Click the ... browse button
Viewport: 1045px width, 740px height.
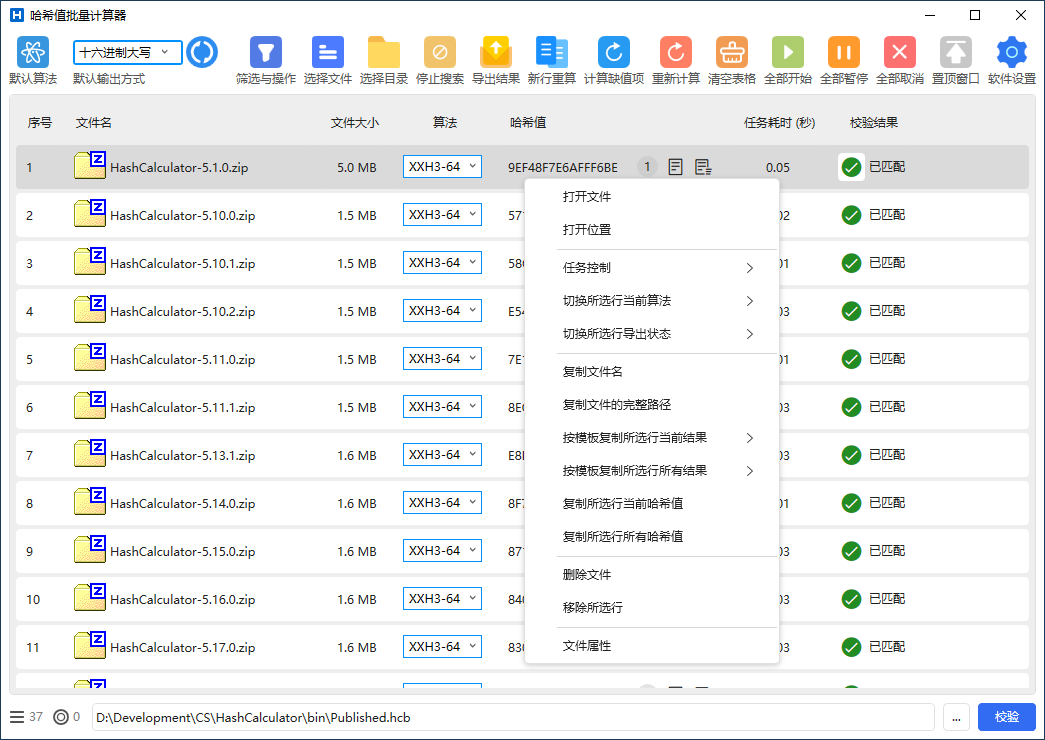point(956,717)
